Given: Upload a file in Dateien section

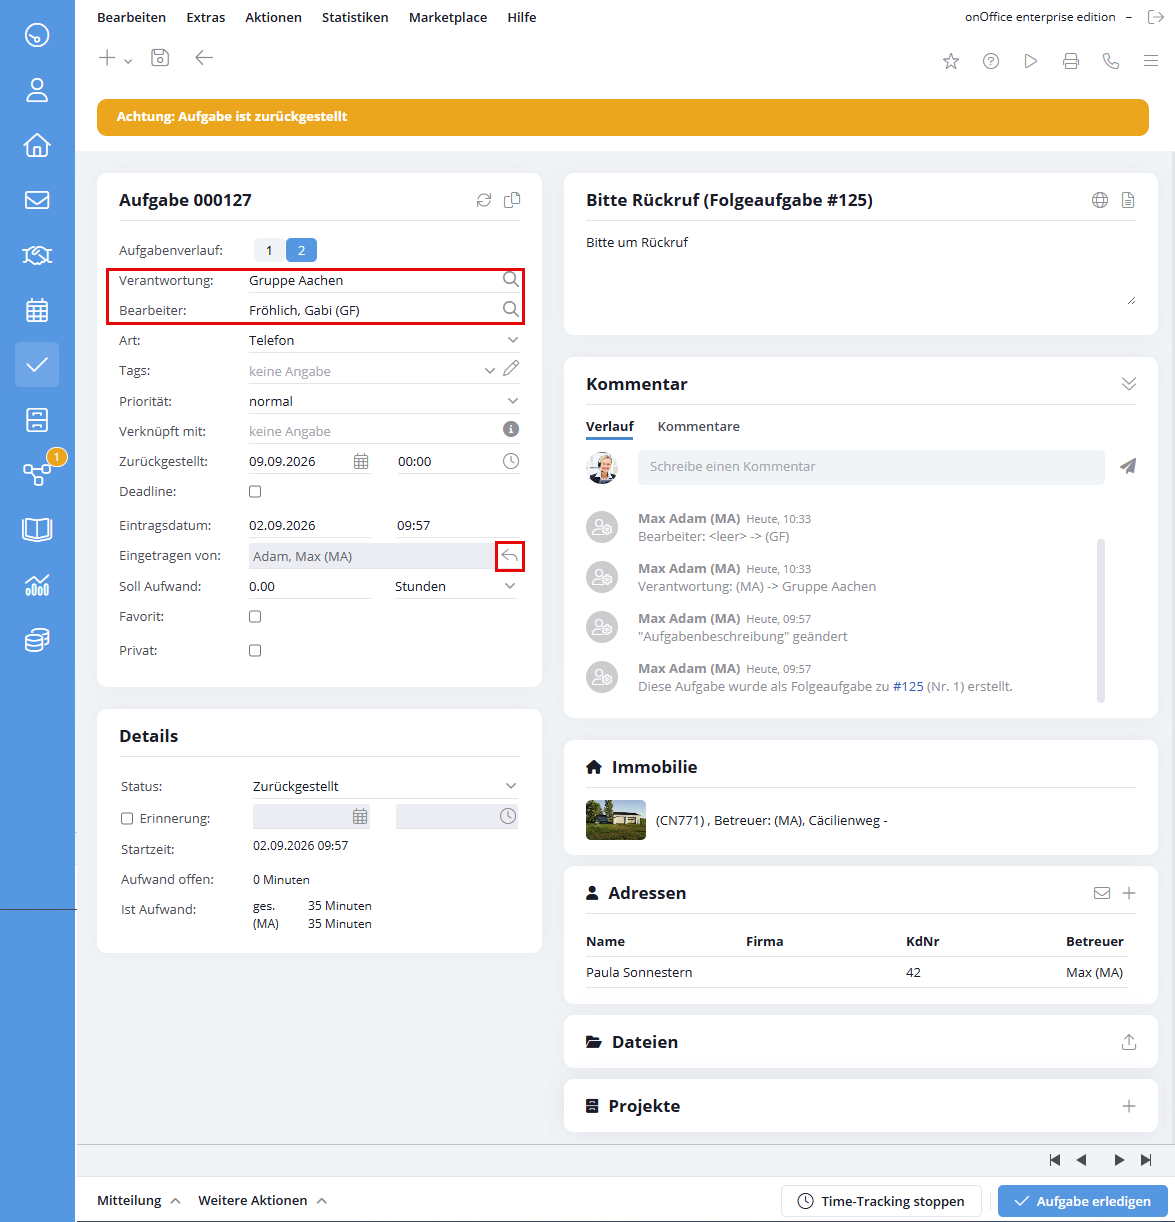Looking at the screenshot, I should tap(1129, 1042).
